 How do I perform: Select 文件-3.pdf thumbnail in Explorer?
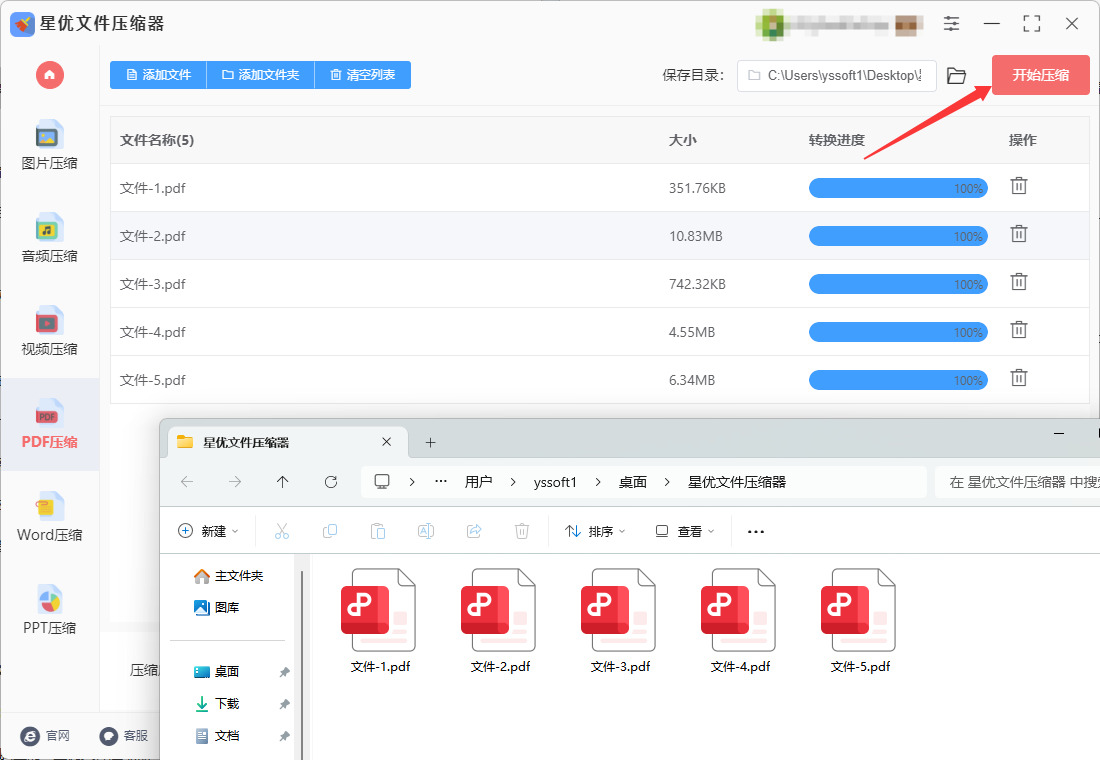pyautogui.click(x=620, y=621)
